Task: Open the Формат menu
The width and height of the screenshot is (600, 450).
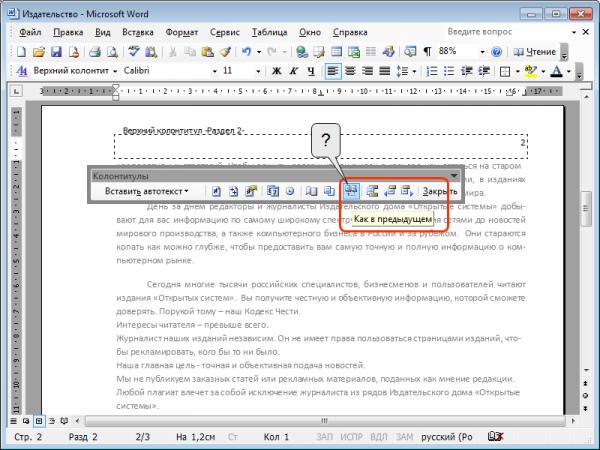Action: 182,33
